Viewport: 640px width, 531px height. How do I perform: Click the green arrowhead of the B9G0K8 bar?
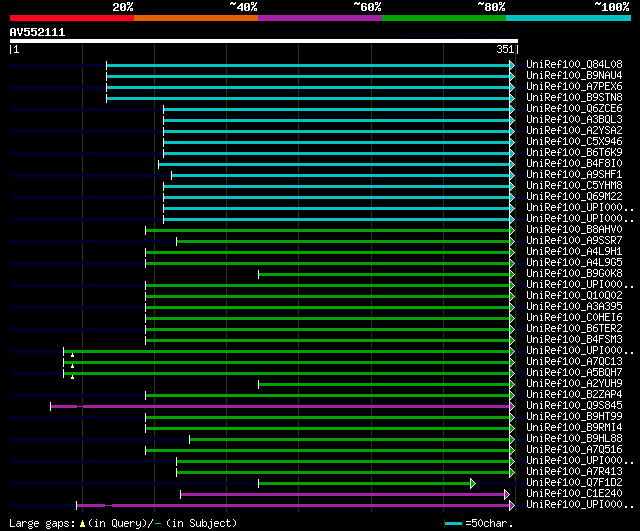coord(512,274)
